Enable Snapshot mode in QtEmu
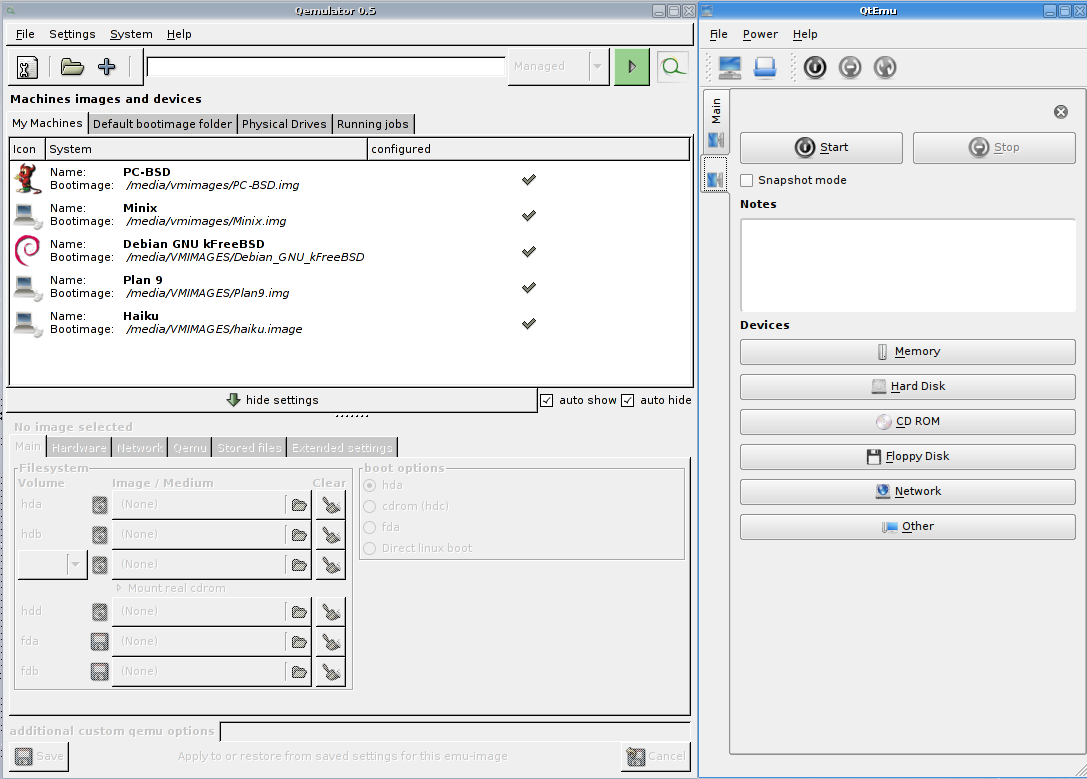Viewport: 1087px width, 779px height. 747,180
